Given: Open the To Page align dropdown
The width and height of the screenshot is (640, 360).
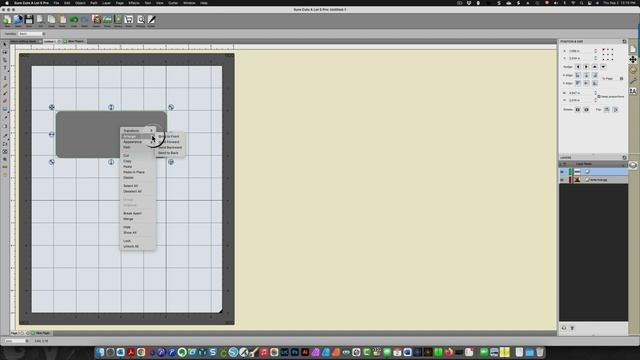Looking at the screenshot, I should [x=613, y=78].
